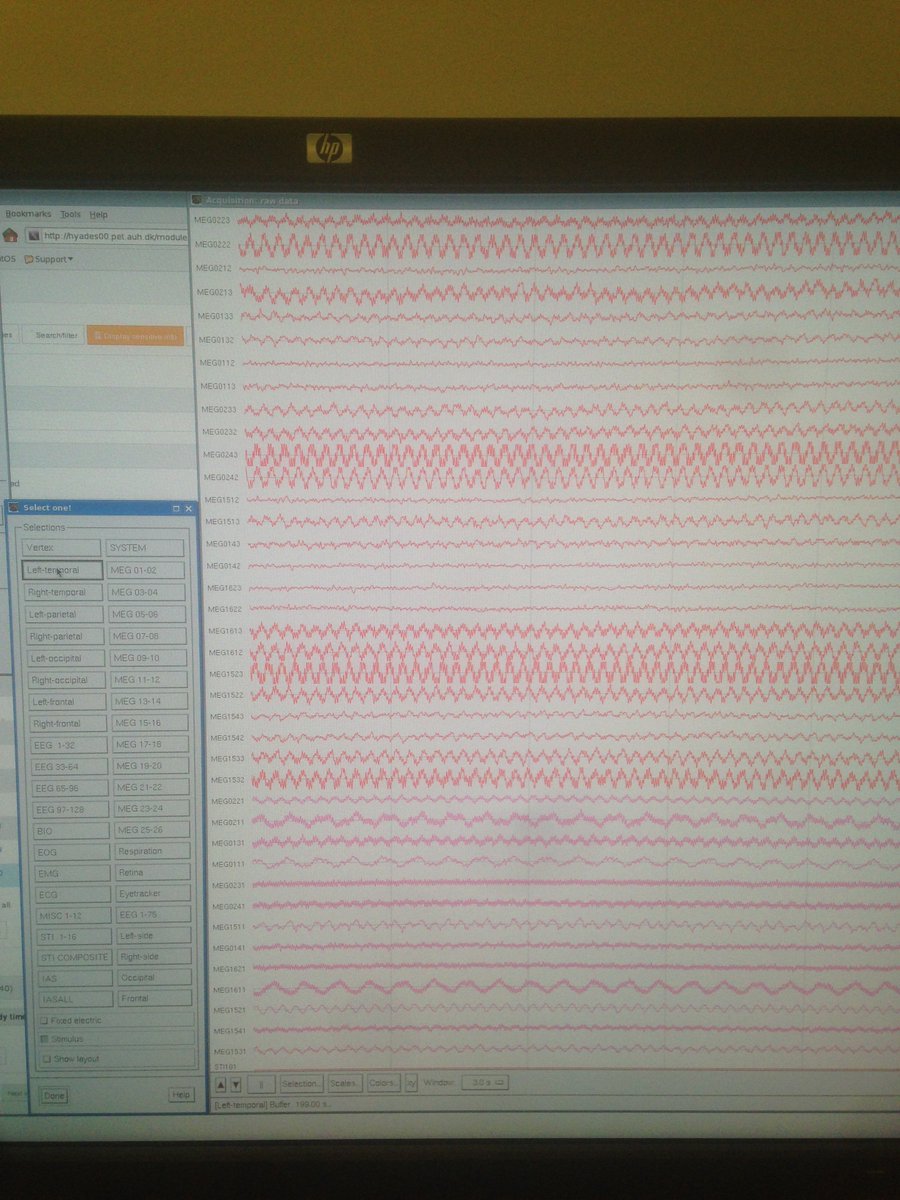
Task: Select the MISC 1-12 channels
Action: point(74,915)
